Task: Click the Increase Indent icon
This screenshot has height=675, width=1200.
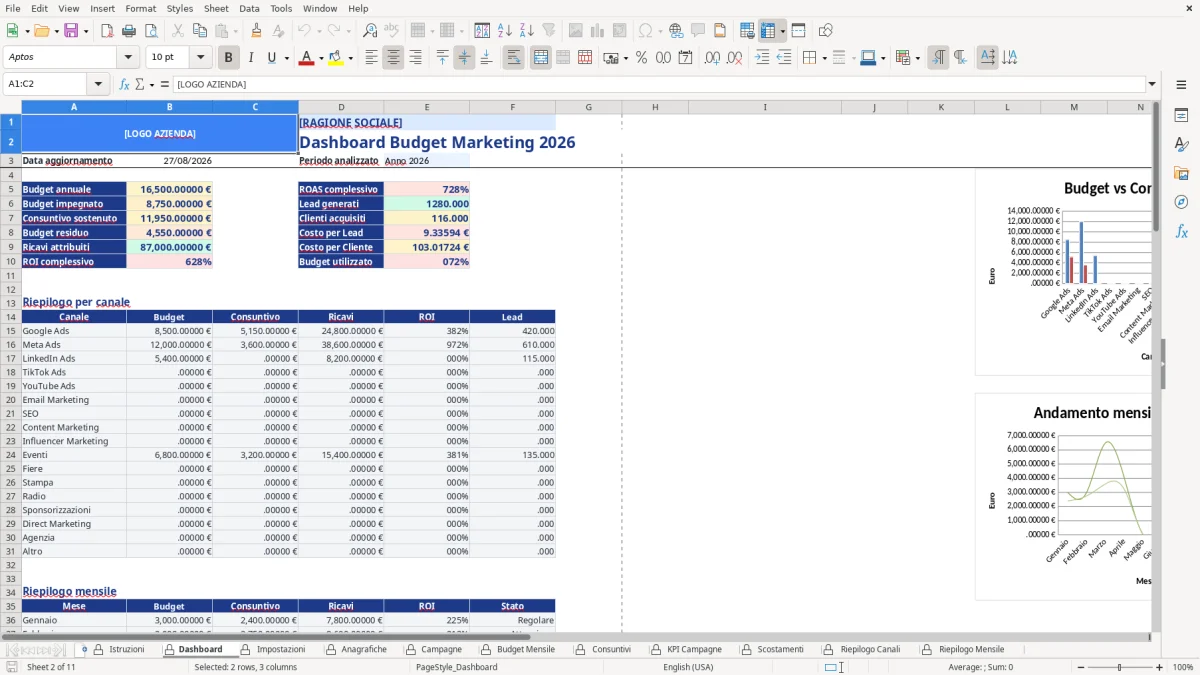Action: 762,58
